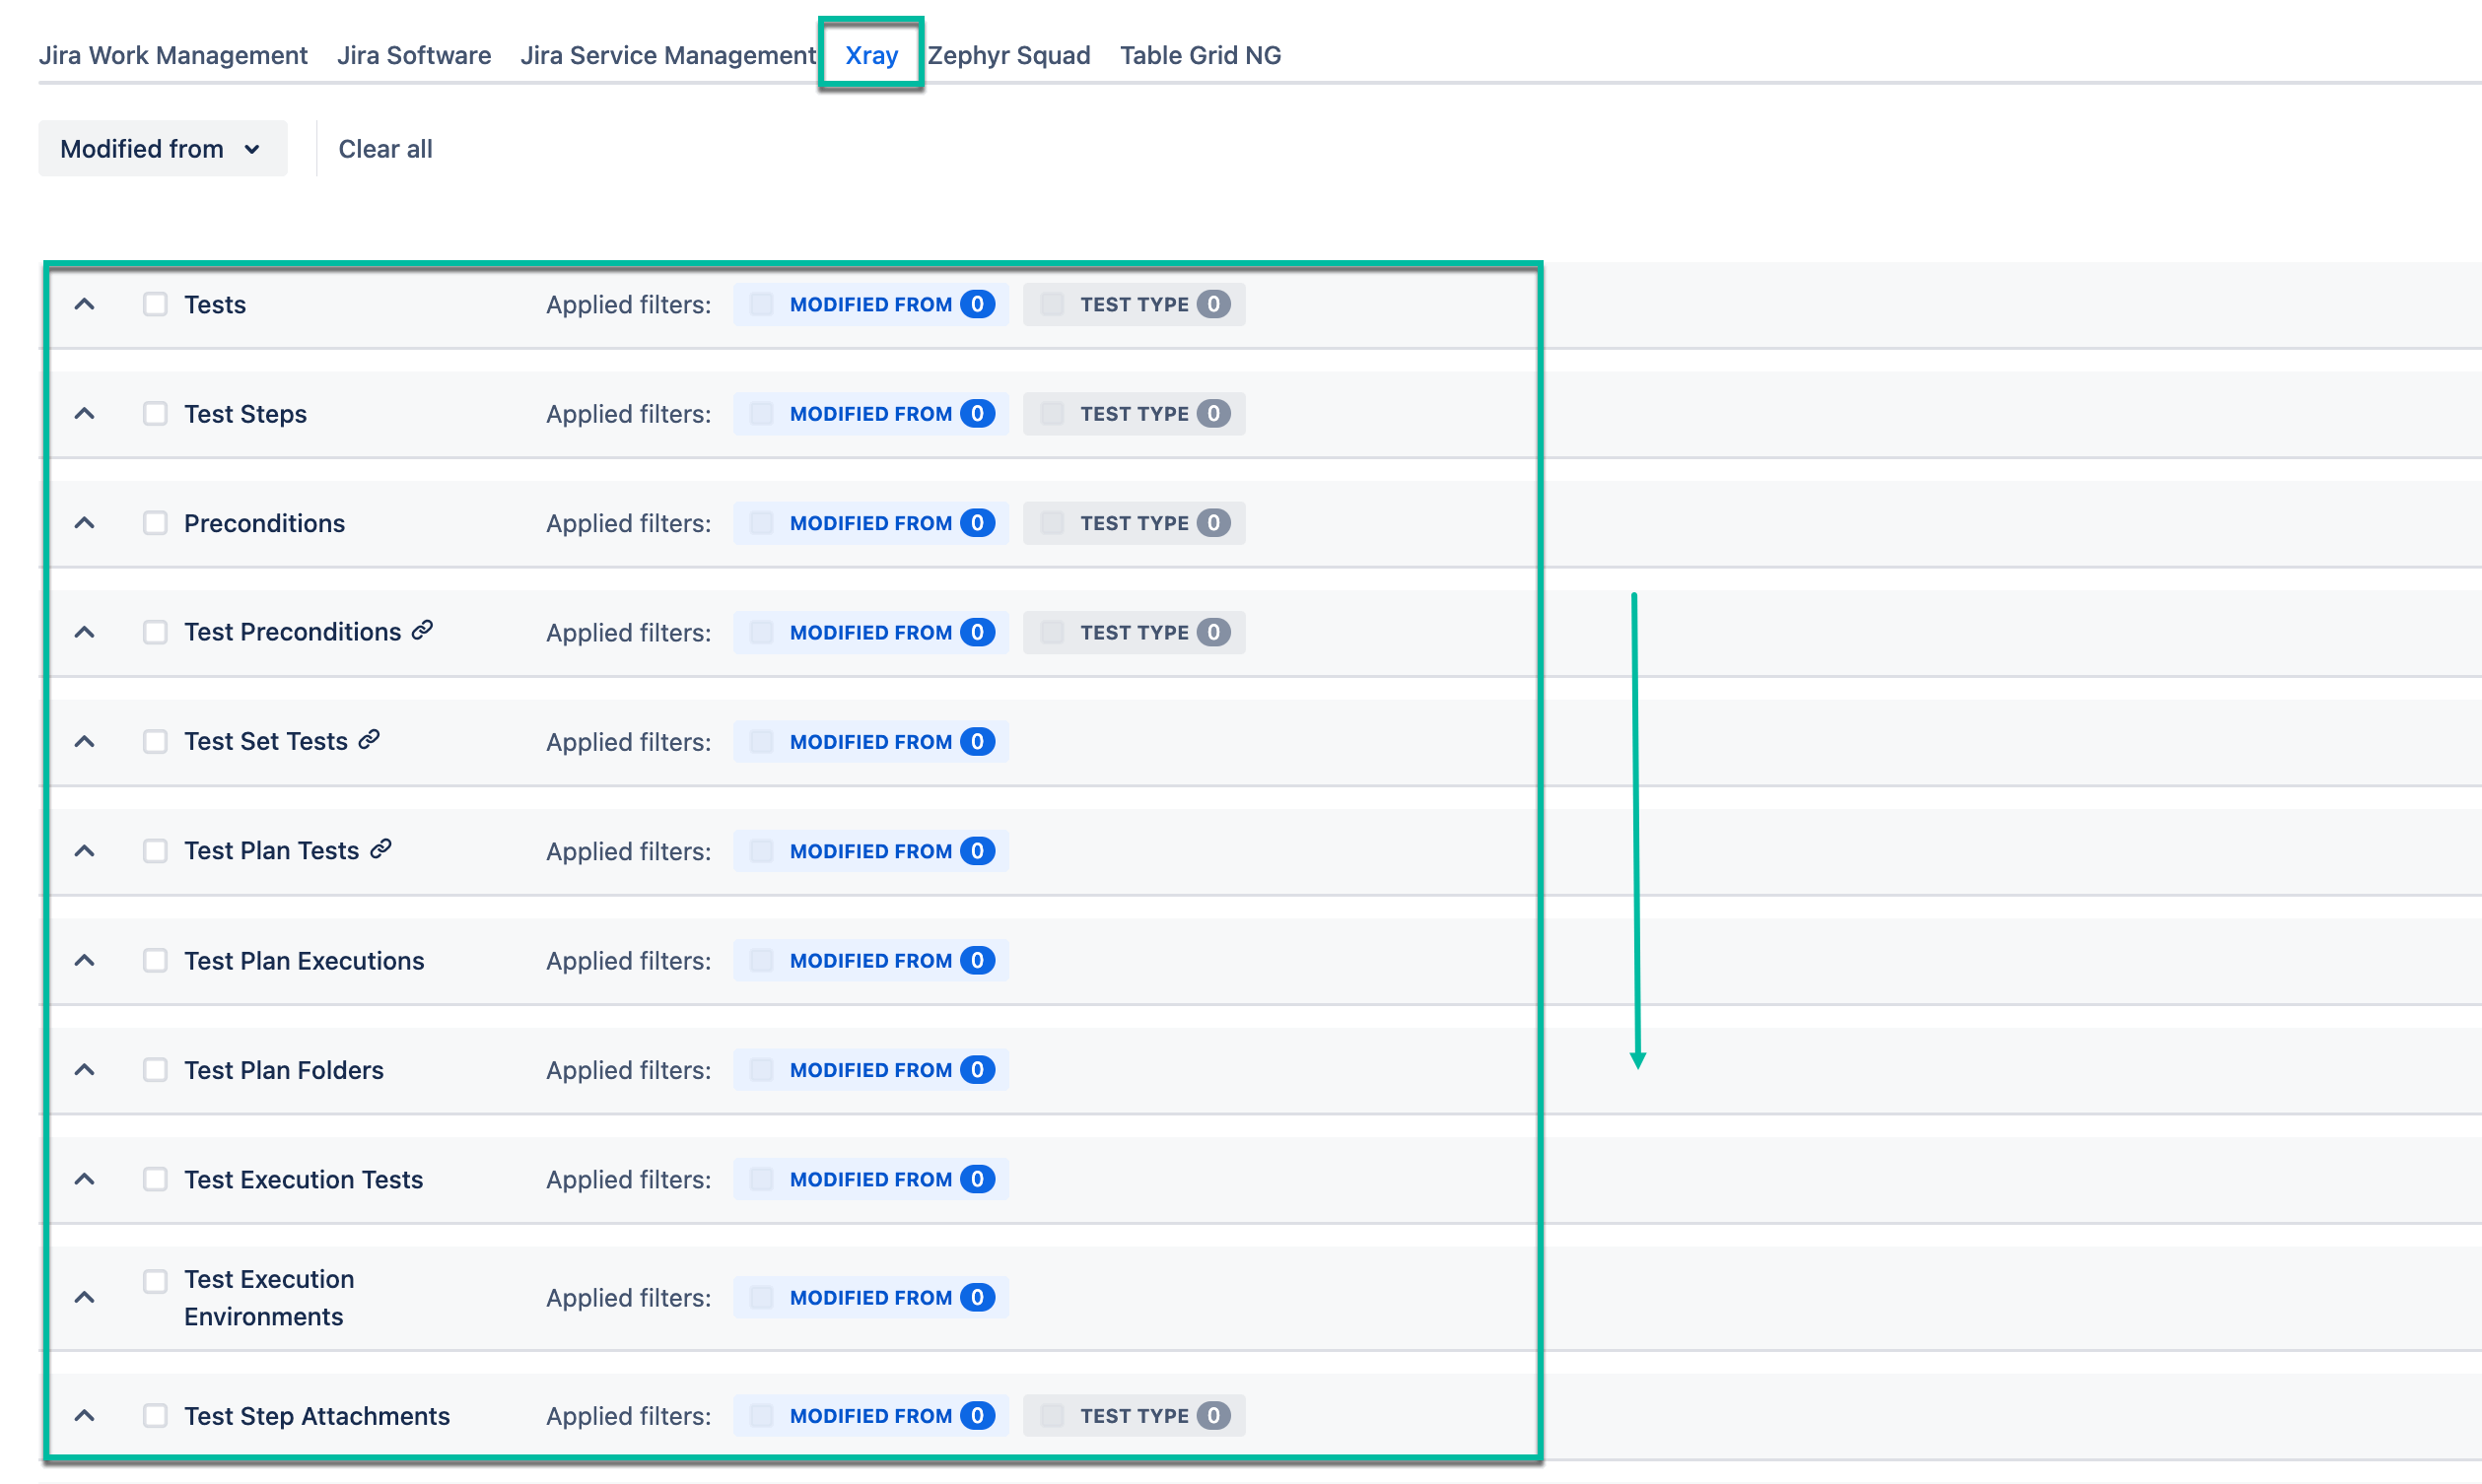Open the Jira Software tab

tap(414, 55)
